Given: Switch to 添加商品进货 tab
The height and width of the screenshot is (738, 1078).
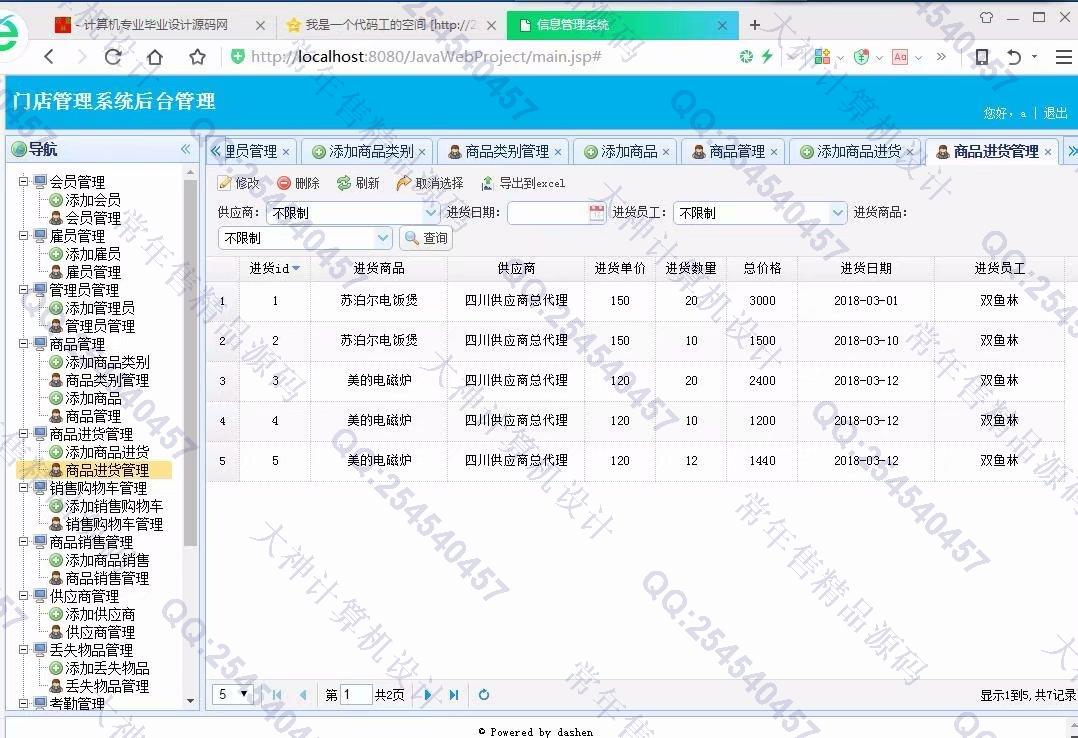Looking at the screenshot, I should (857, 151).
